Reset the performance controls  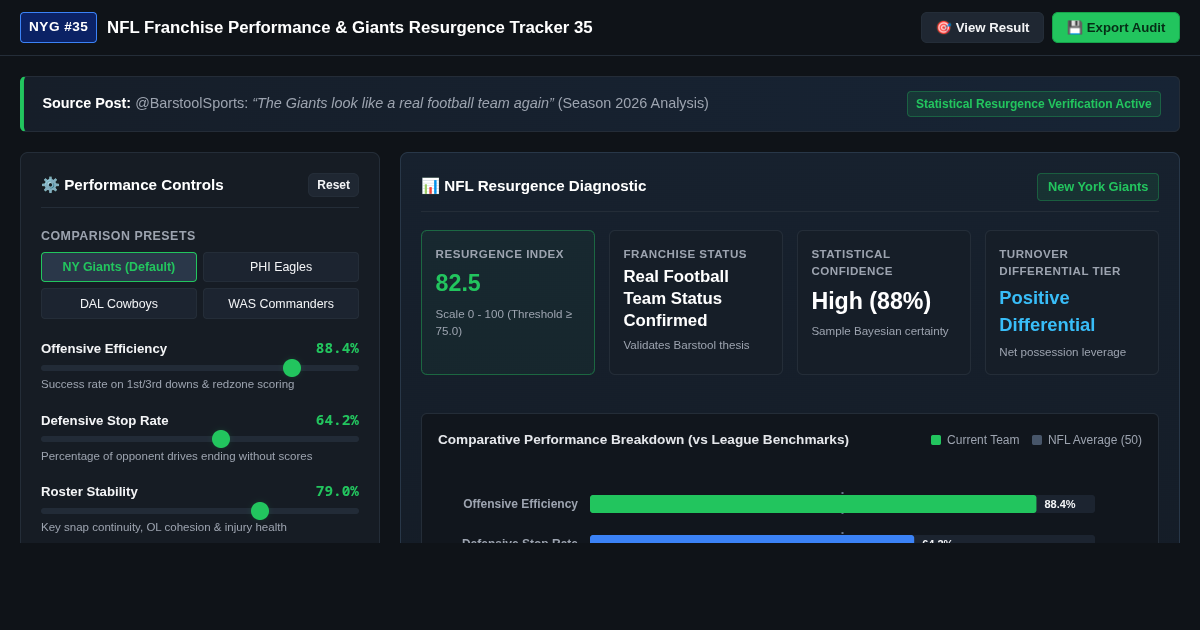(333, 185)
